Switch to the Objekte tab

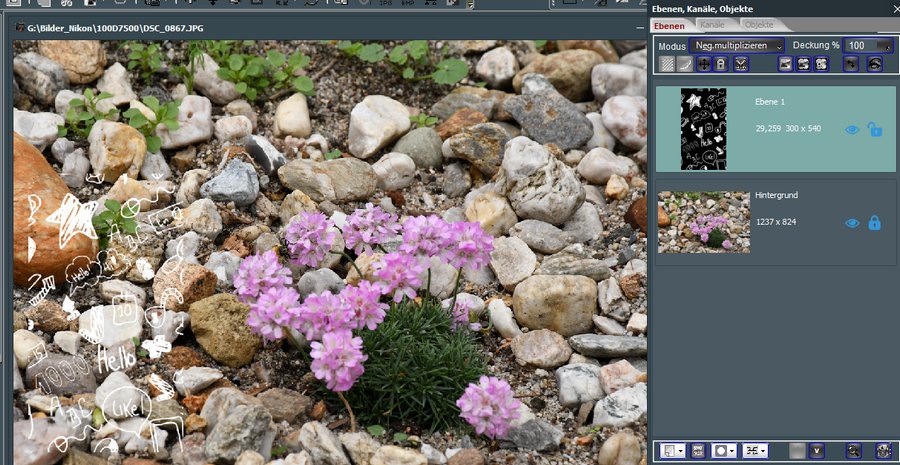point(758,24)
